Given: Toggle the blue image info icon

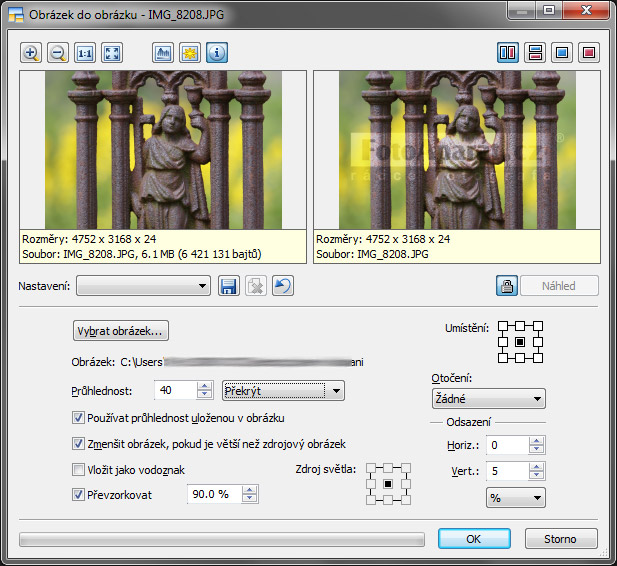Looking at the screenshot, I should 217,53.
